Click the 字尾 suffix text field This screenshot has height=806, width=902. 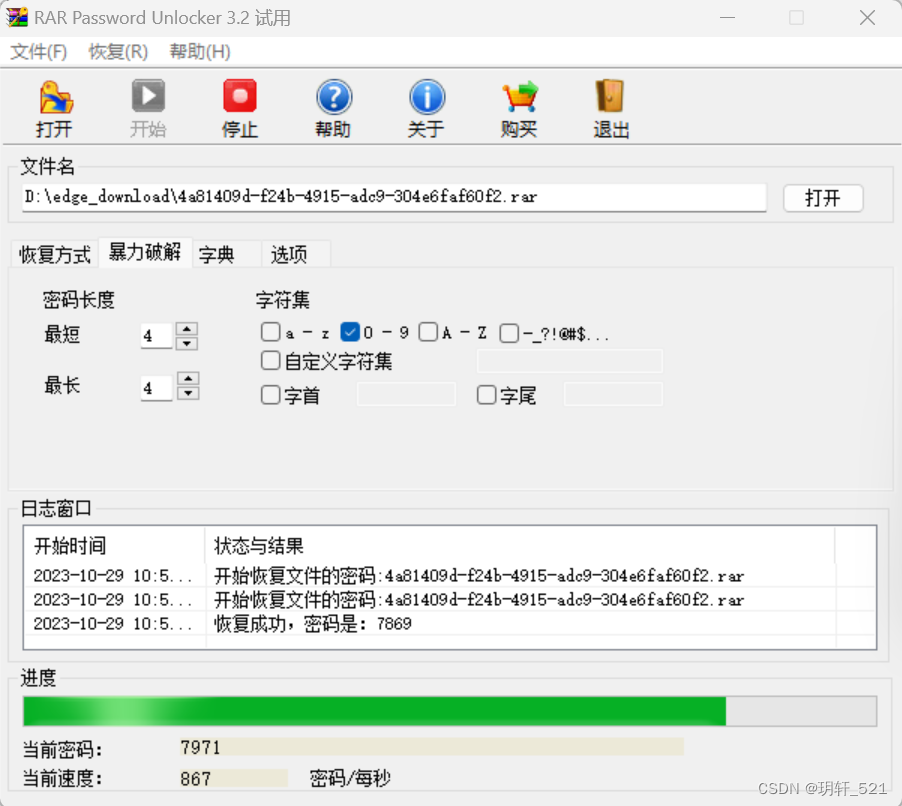pos(613,395)
